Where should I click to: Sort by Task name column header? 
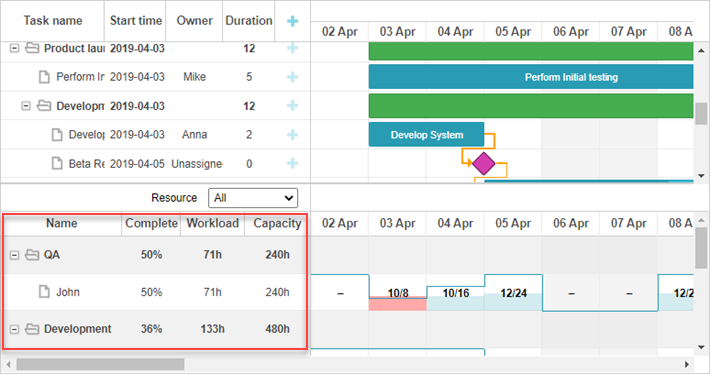pyautogui.click(x=53, y=21)
